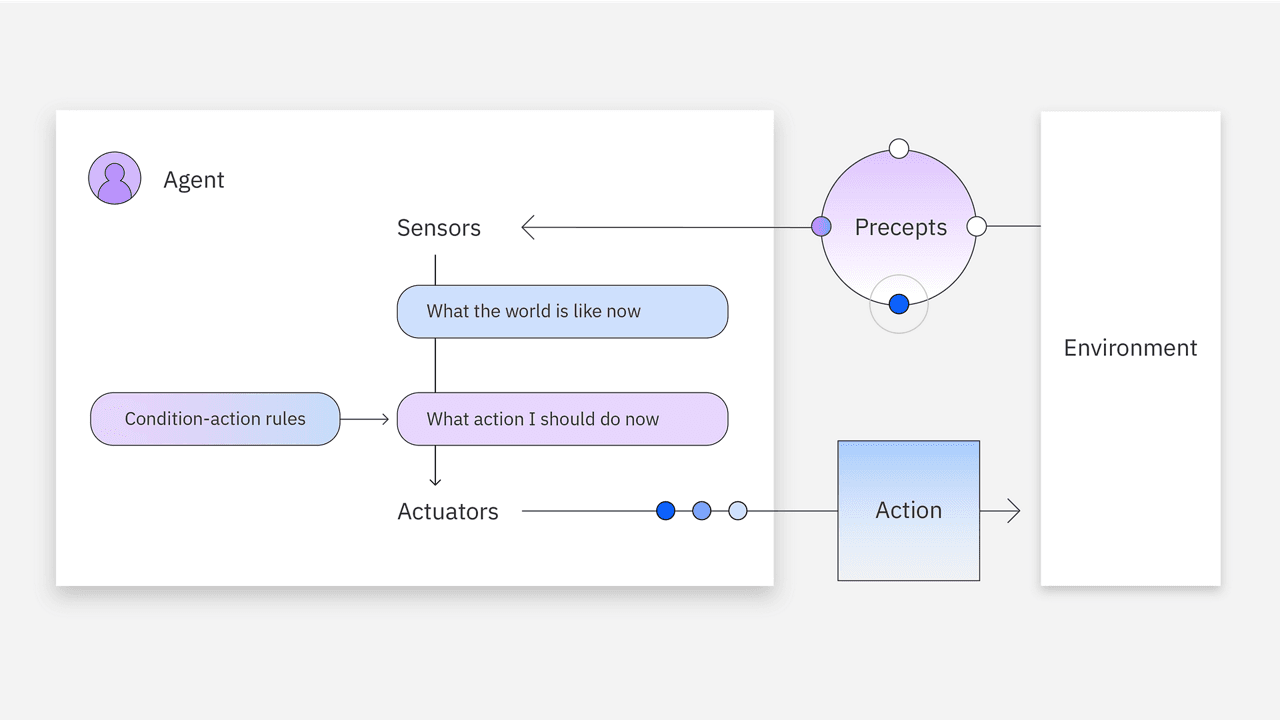Click the white dot right of Precepts

(x=977, y=227)
